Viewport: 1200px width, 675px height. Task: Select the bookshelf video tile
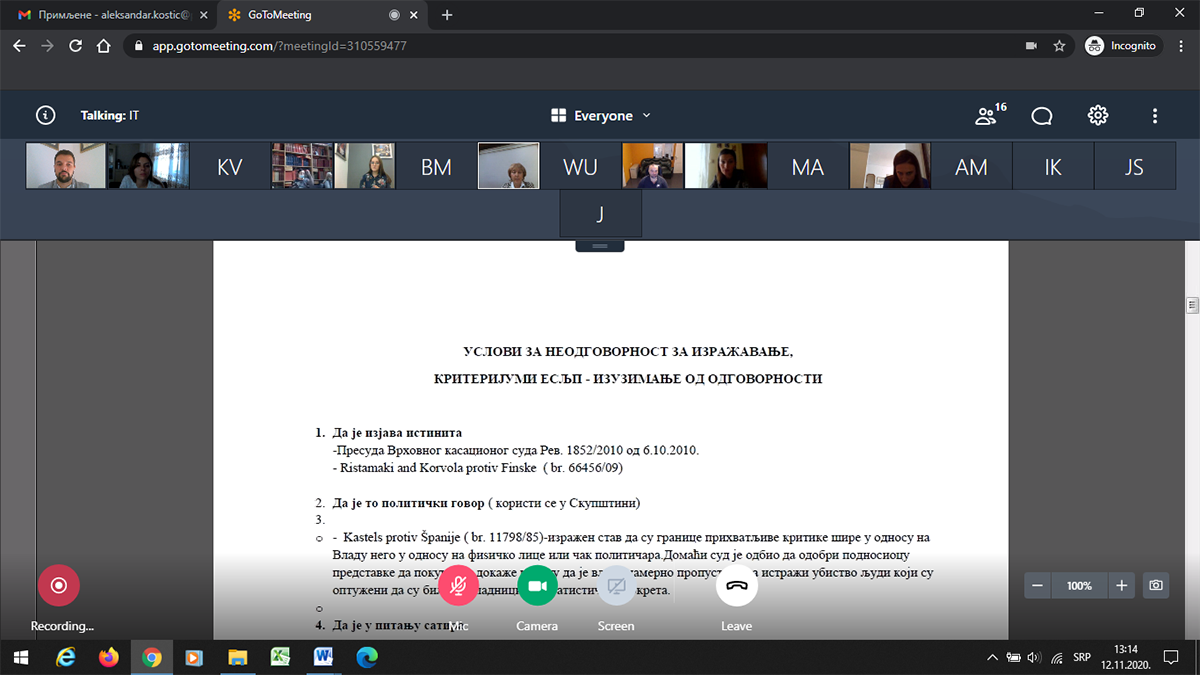tap(302, 166)
